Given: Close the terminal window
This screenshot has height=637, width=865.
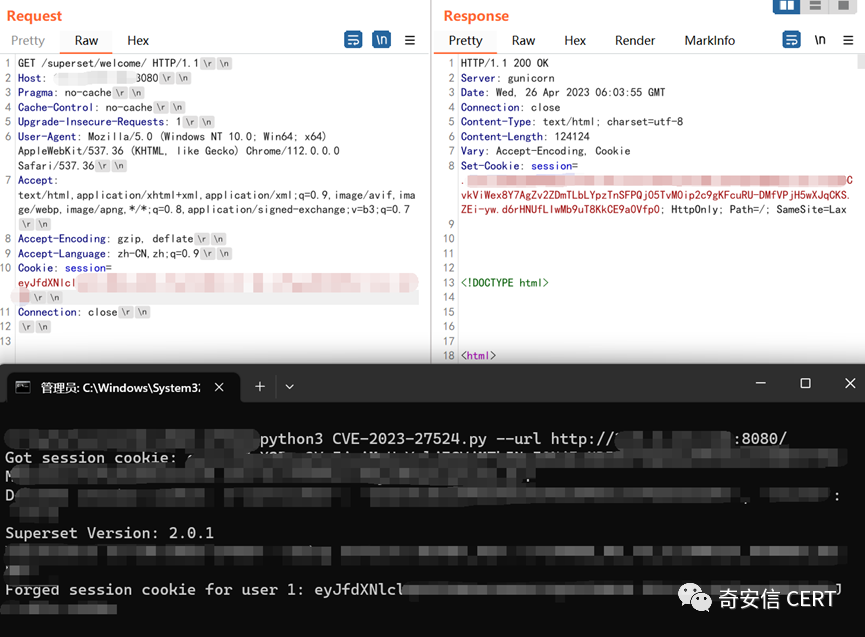Looking at the screenshot, I should click(850, 383).
